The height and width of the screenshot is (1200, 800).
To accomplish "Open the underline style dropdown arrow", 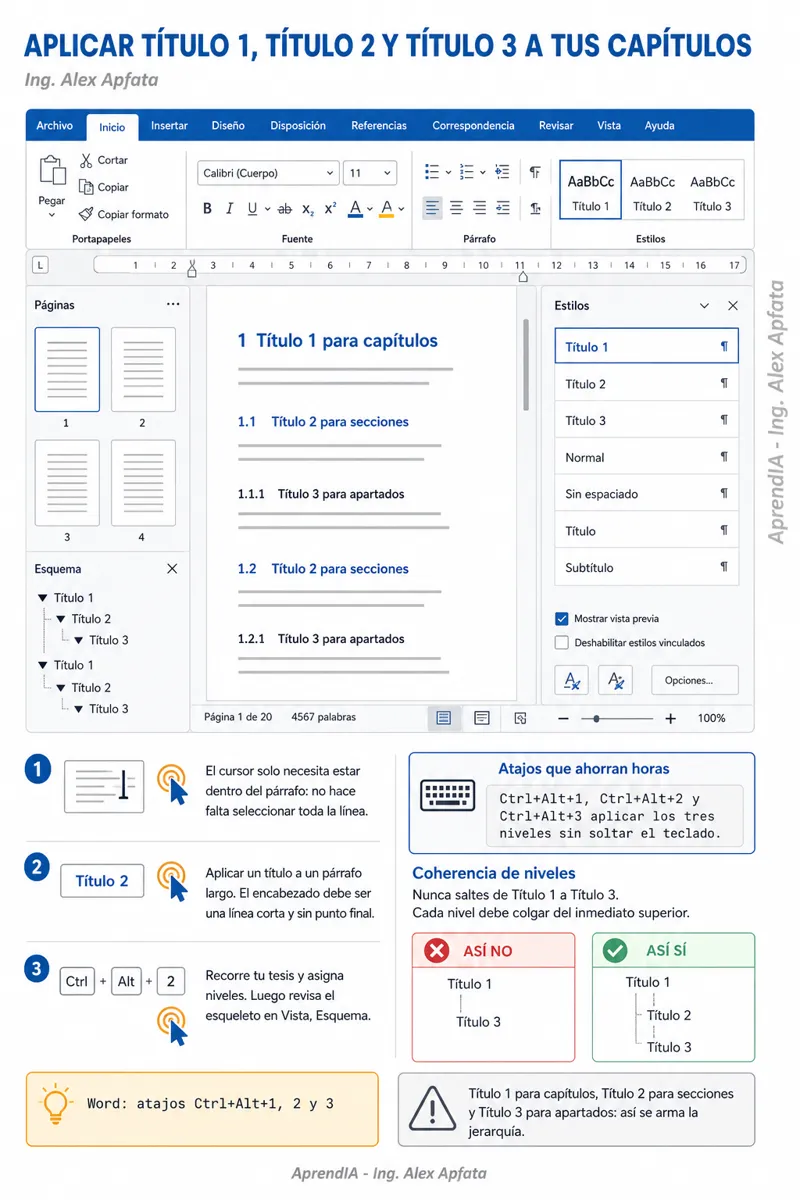I will (267, 209).
